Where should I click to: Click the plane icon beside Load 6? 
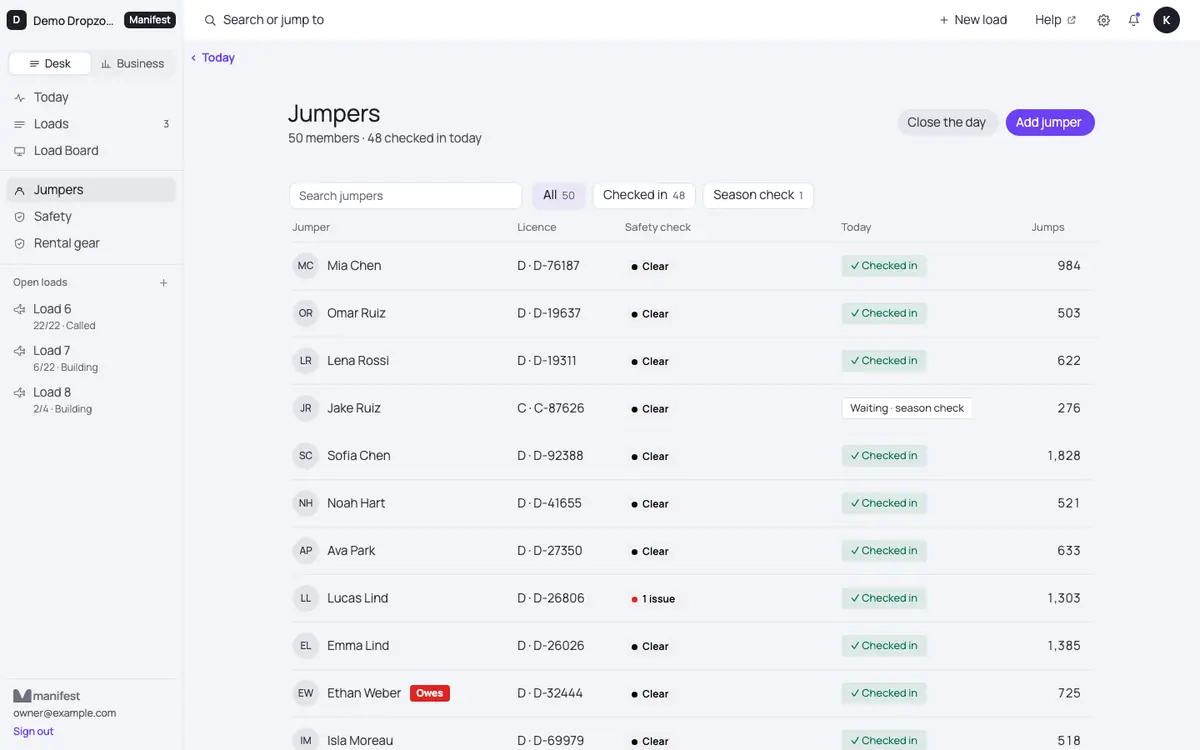(20, 310)
